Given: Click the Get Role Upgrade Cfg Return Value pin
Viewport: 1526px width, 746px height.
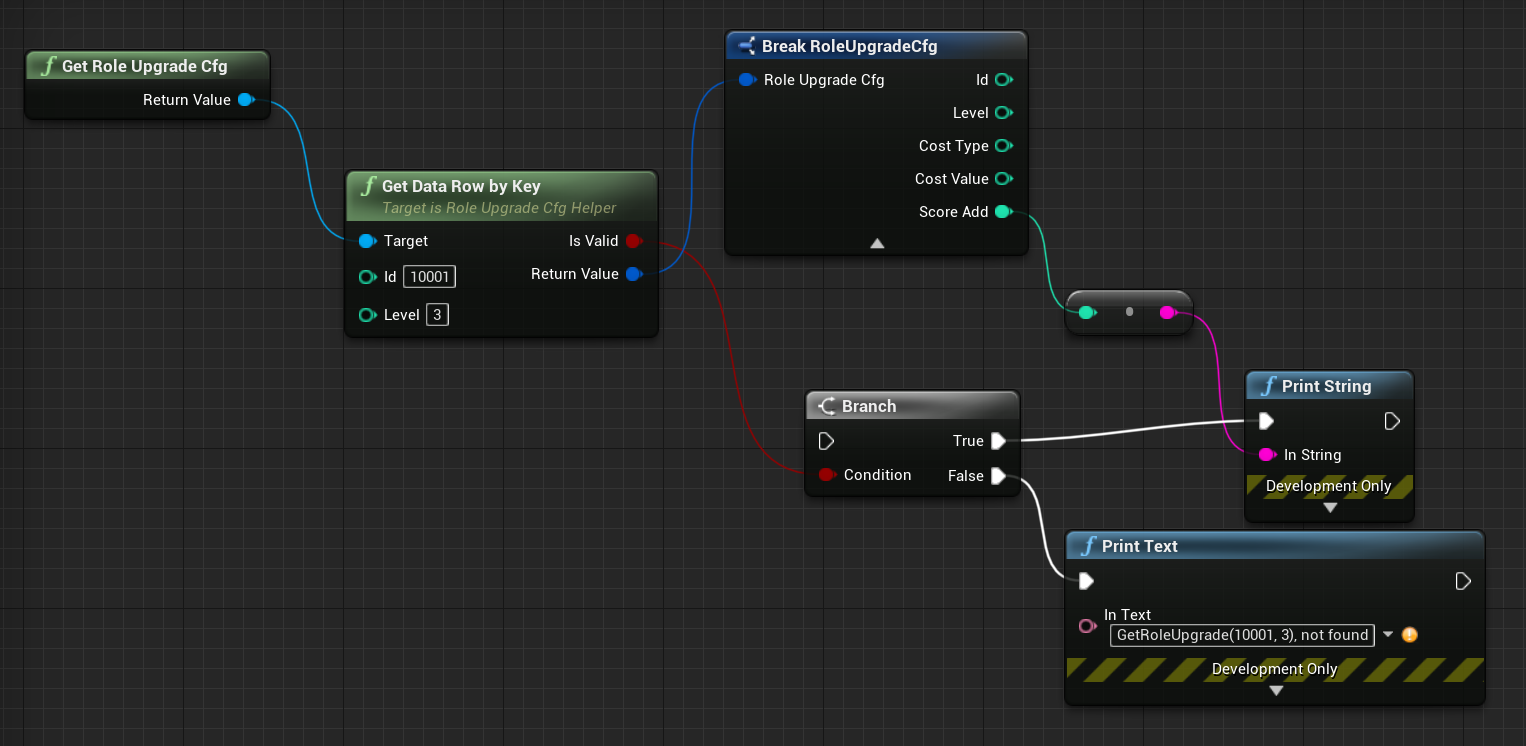Looking at the screenshot, I should [x=245, y=100].
